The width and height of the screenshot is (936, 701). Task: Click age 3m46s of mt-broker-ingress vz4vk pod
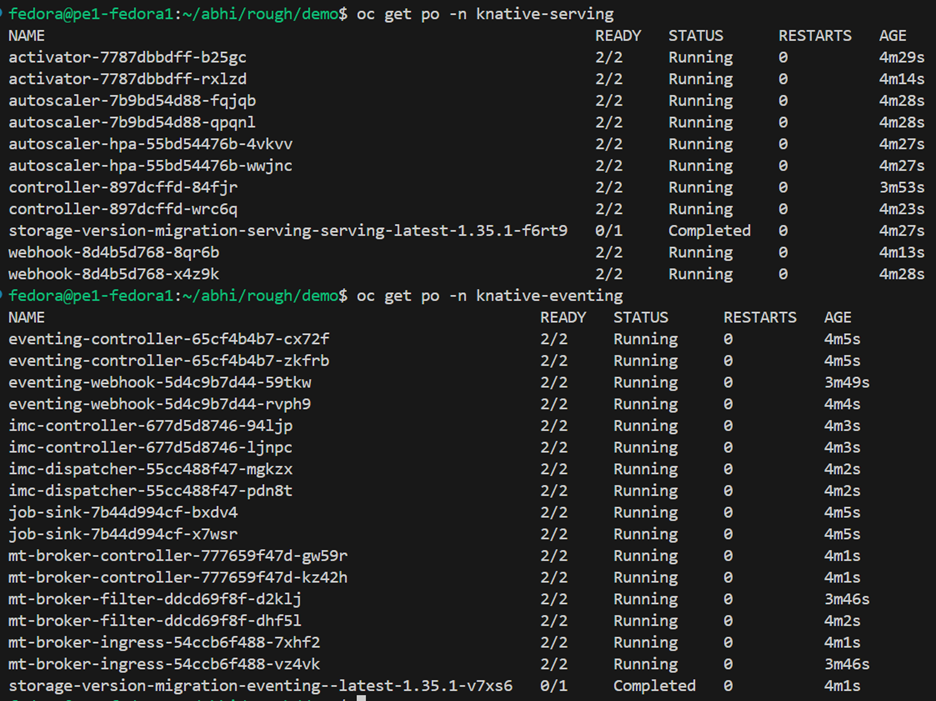(846, 664)
